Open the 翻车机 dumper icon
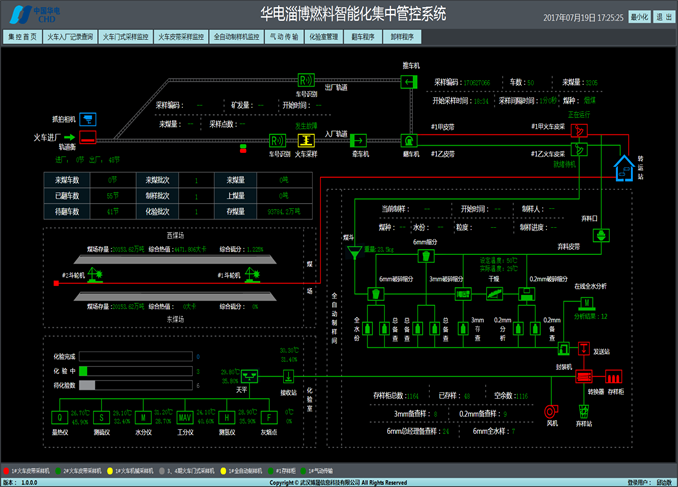The width and height of the screenshot is (678, 487). click(x=408, y=140)
